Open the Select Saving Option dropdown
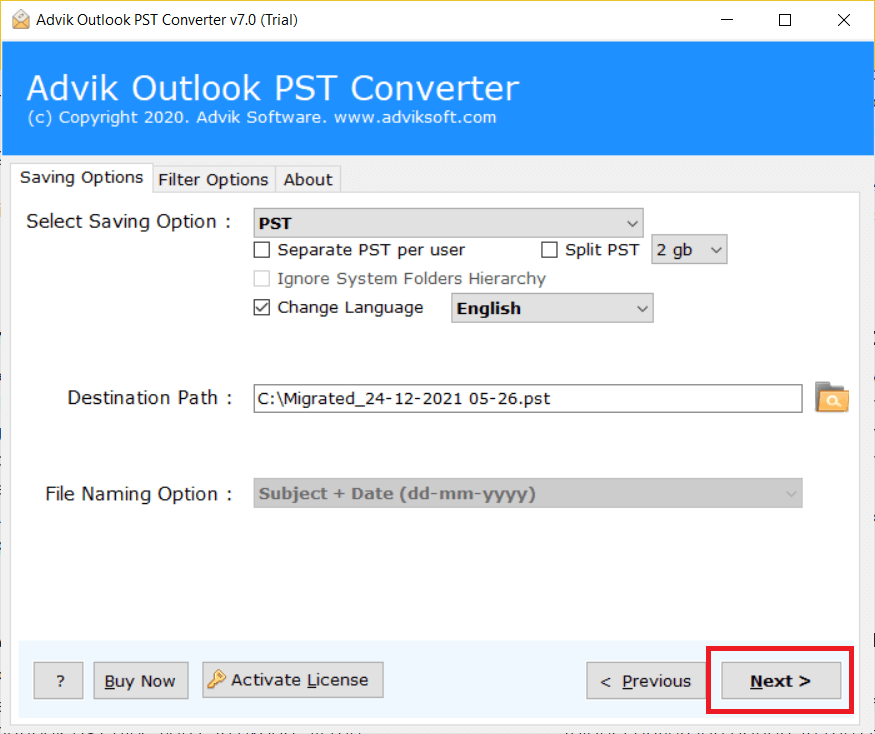 (448, 222)
